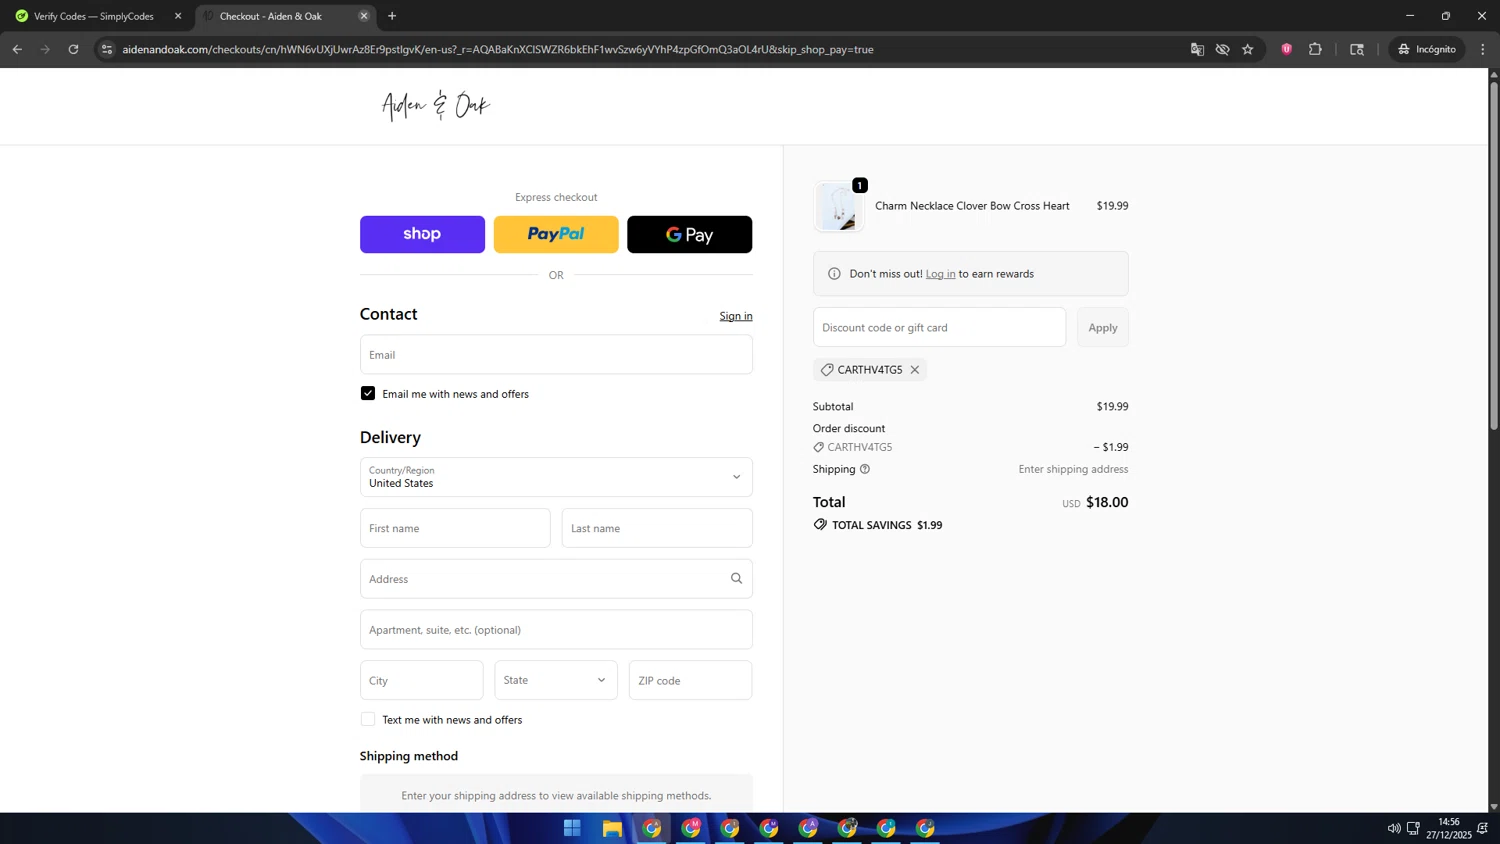Open the Country/Region dropdown
Image resolution: width=1500 pixels, height=844 pixels.
(x=556, y=477)
